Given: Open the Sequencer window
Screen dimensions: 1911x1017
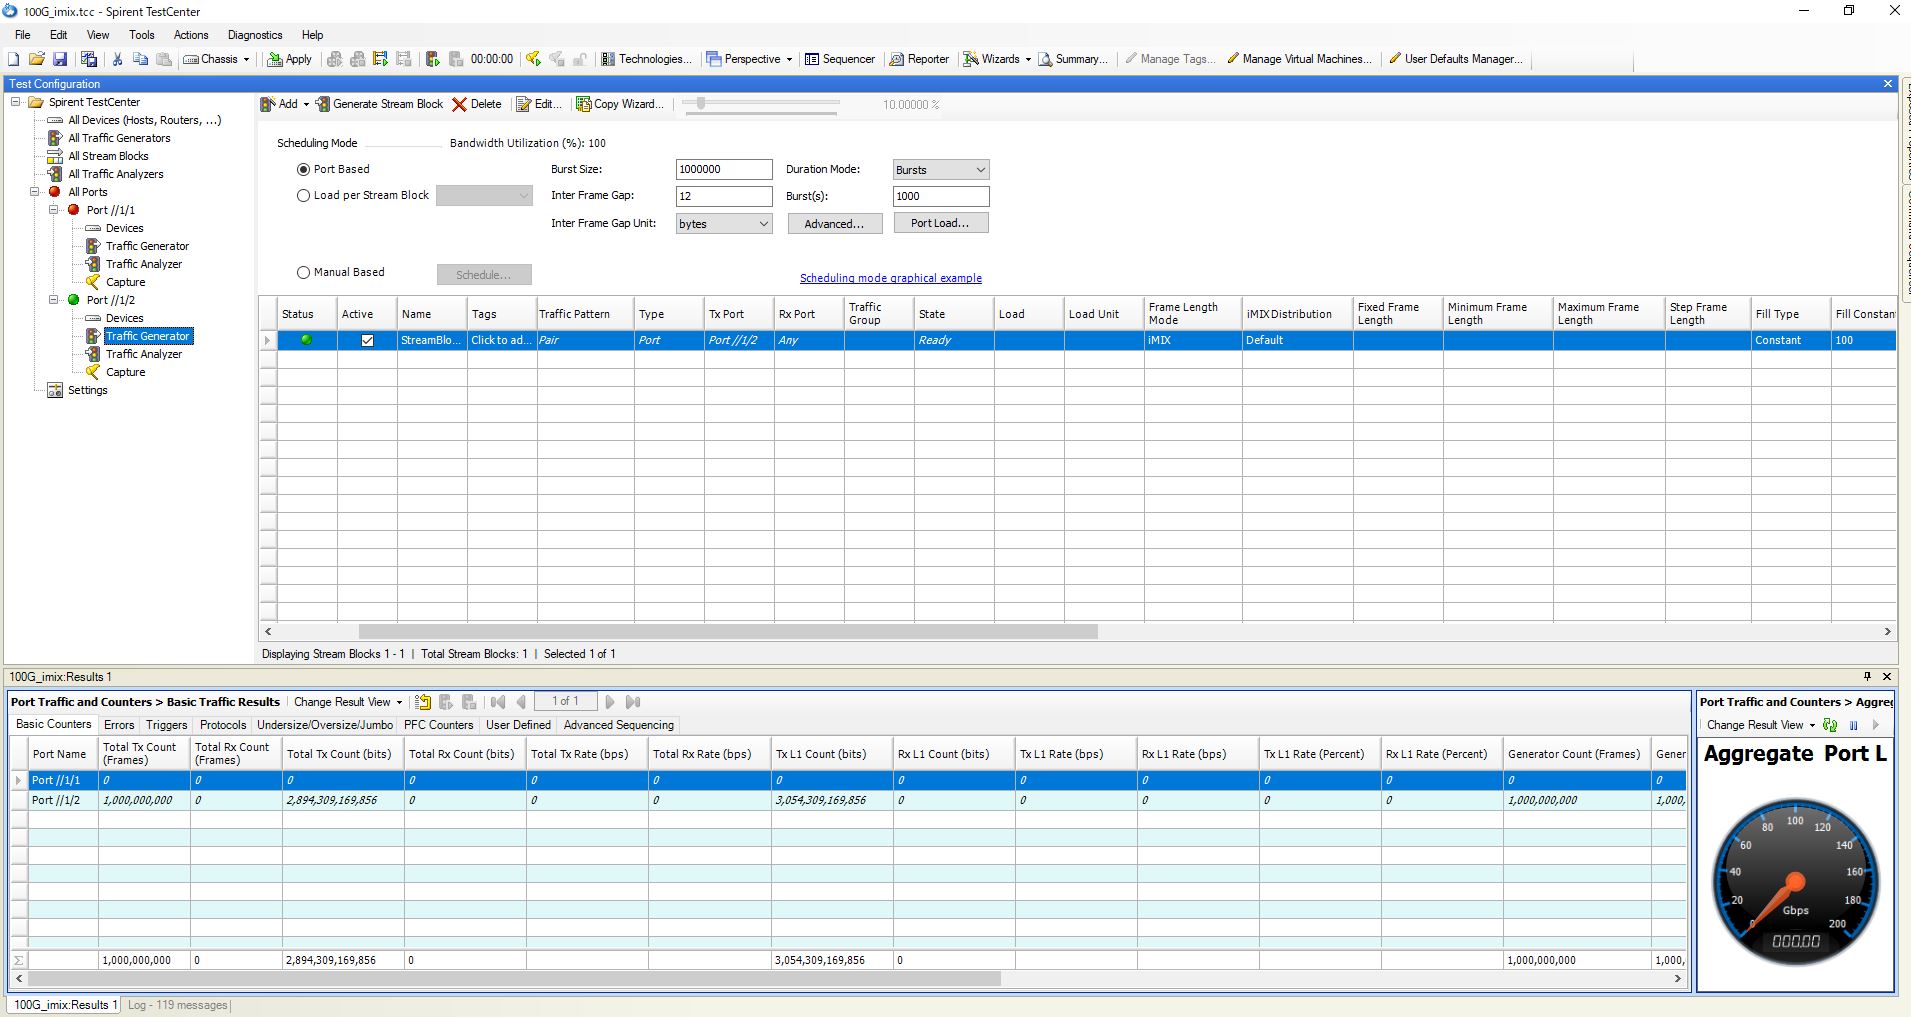Looking at the screenshot, I should pyautogui.click(x=840, y=59).
